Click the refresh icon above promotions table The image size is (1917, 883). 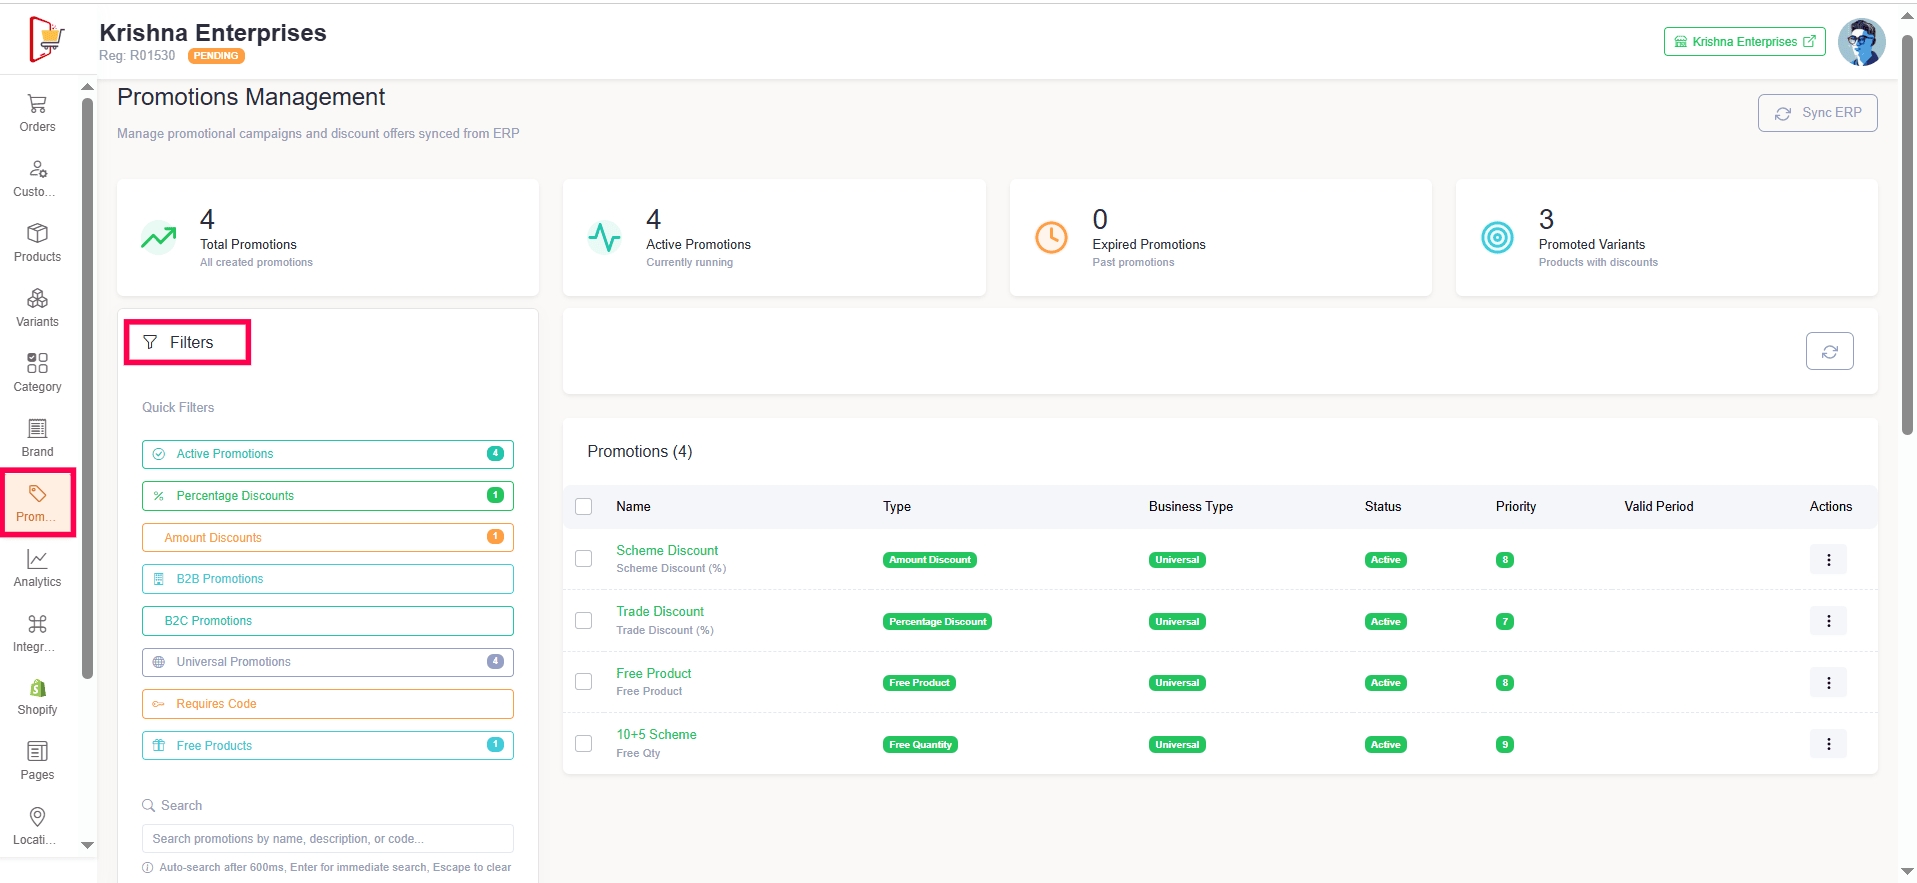[x=1829, y=351]
